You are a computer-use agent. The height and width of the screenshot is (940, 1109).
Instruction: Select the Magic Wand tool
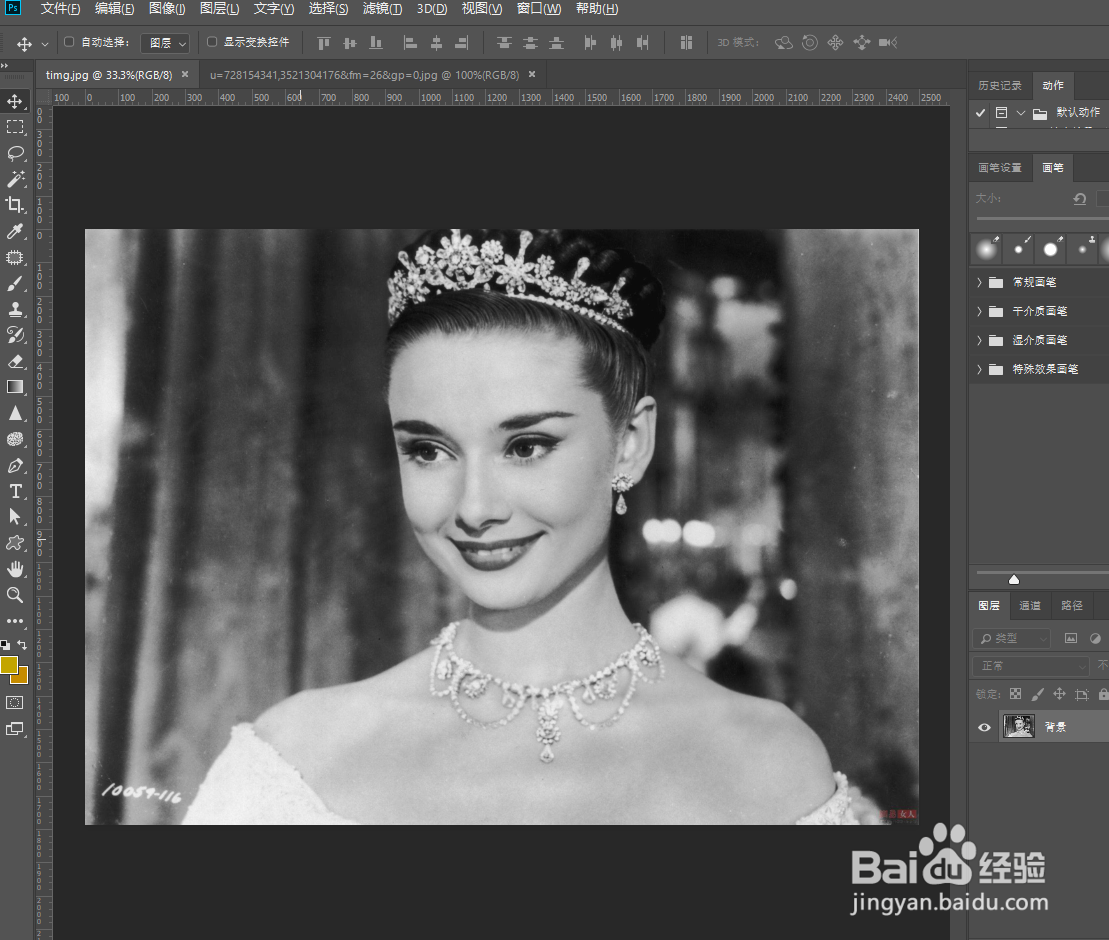(15, 179)
